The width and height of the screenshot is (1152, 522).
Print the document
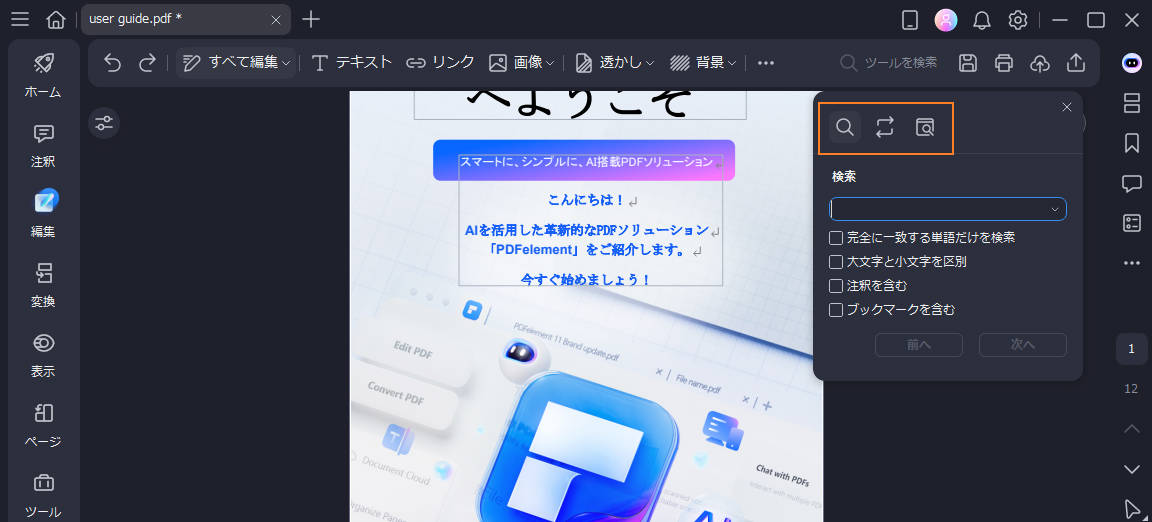tap(1004, 63)
